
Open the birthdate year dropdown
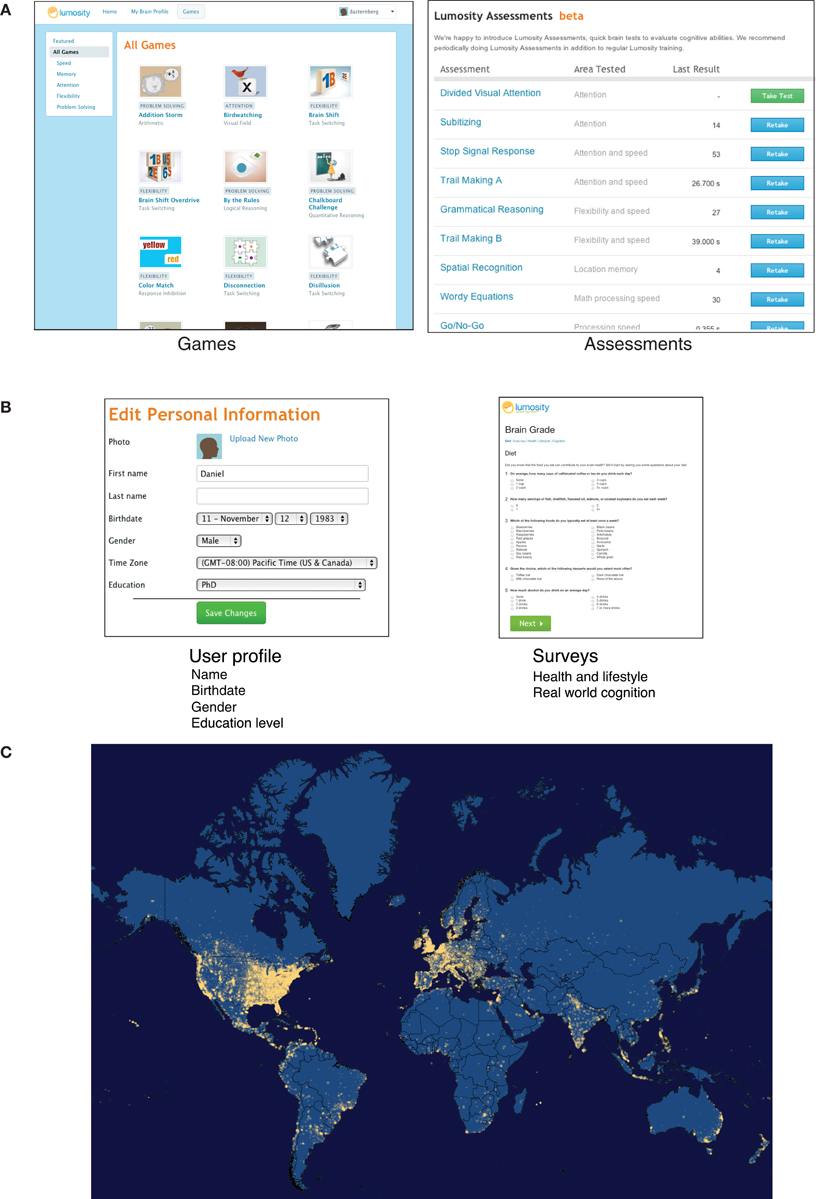329,518
